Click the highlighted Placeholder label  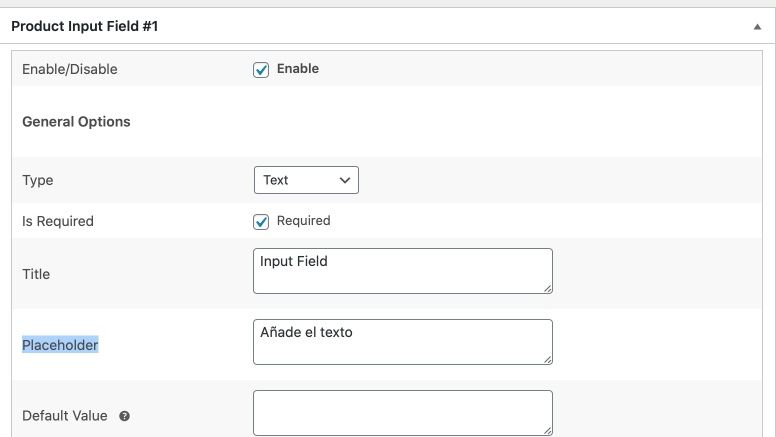(60, 345)
